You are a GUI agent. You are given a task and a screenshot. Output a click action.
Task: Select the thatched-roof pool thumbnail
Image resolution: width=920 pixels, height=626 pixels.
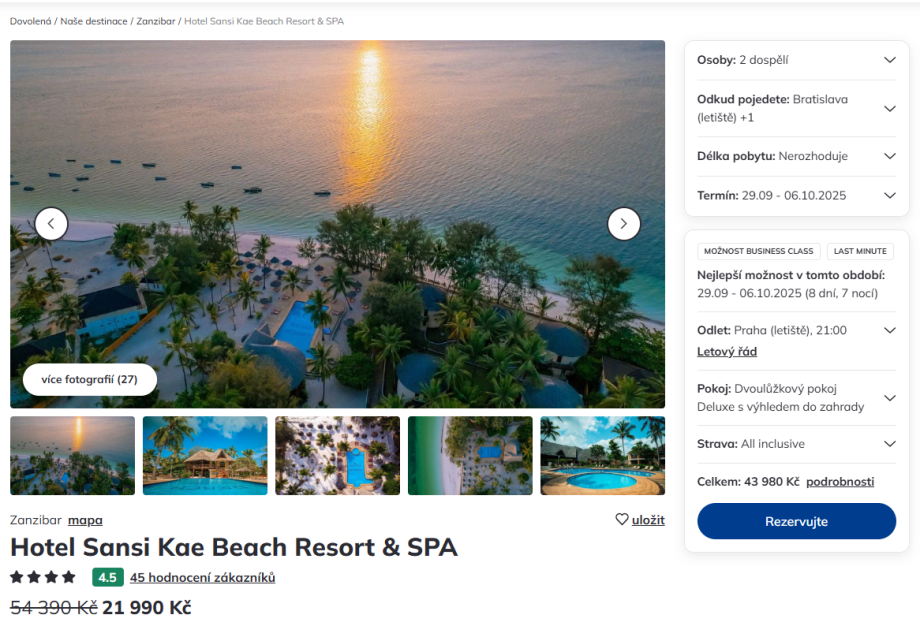coord(205,456)
